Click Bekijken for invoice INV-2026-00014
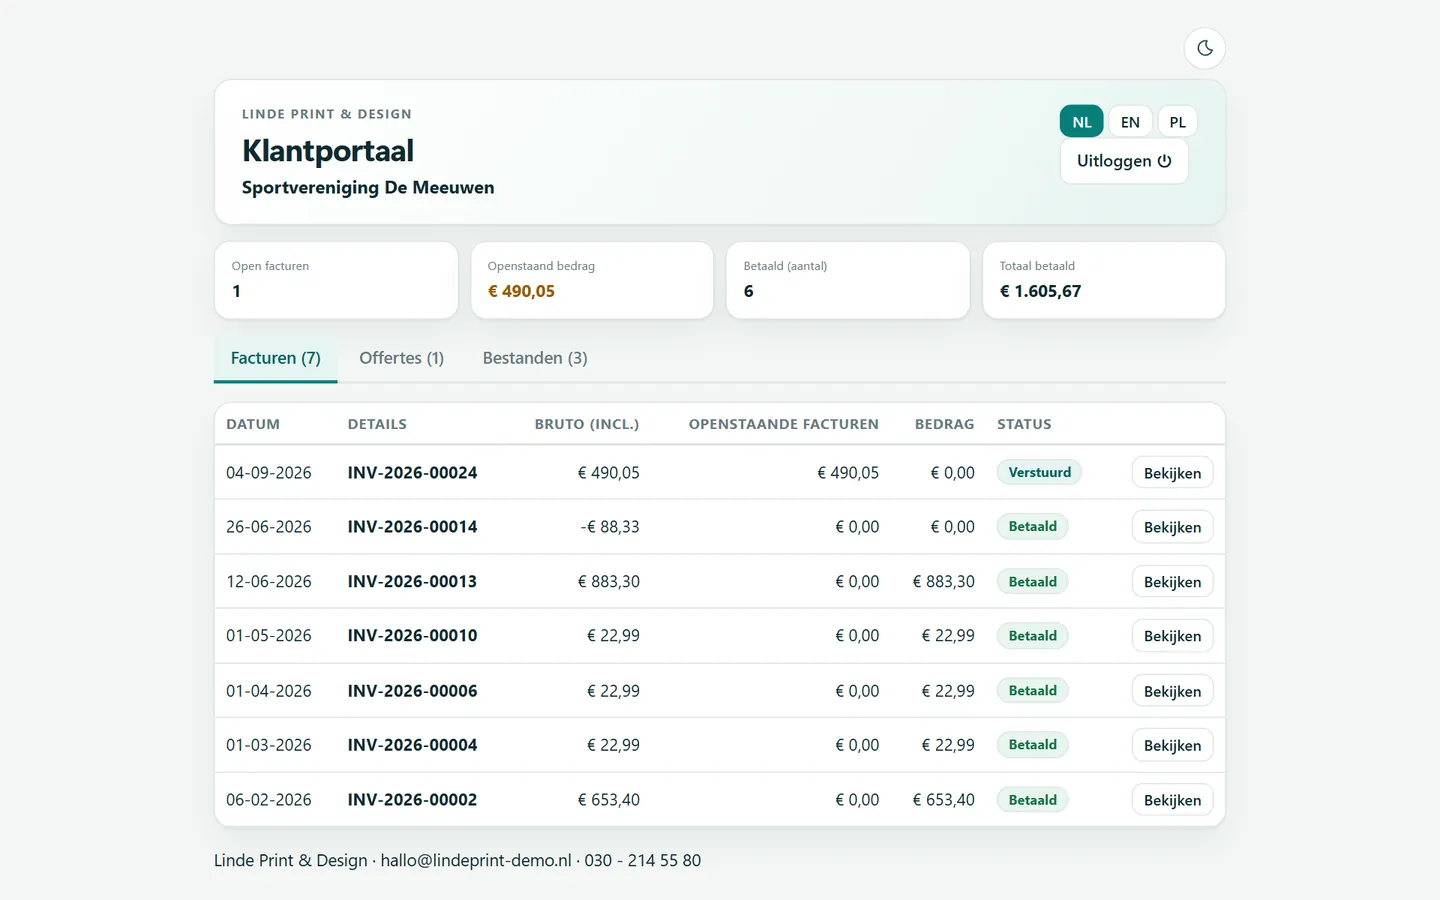The height and width of the screenshot is (900, 1440). [1172, 527]
